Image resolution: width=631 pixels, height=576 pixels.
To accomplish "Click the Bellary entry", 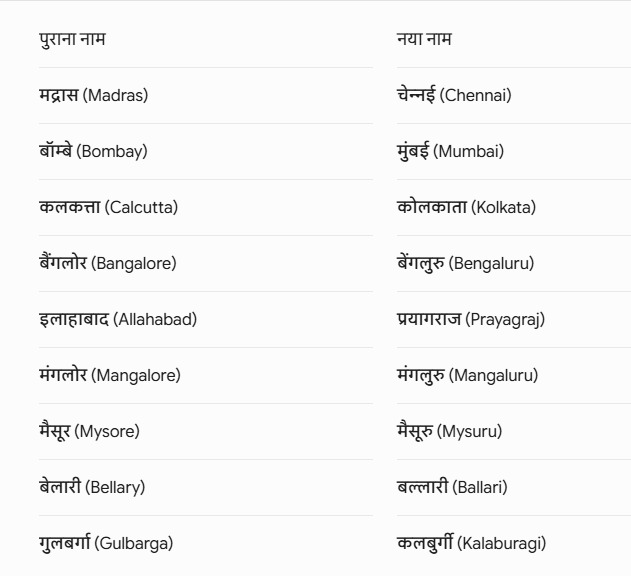I will pos(92,487).
